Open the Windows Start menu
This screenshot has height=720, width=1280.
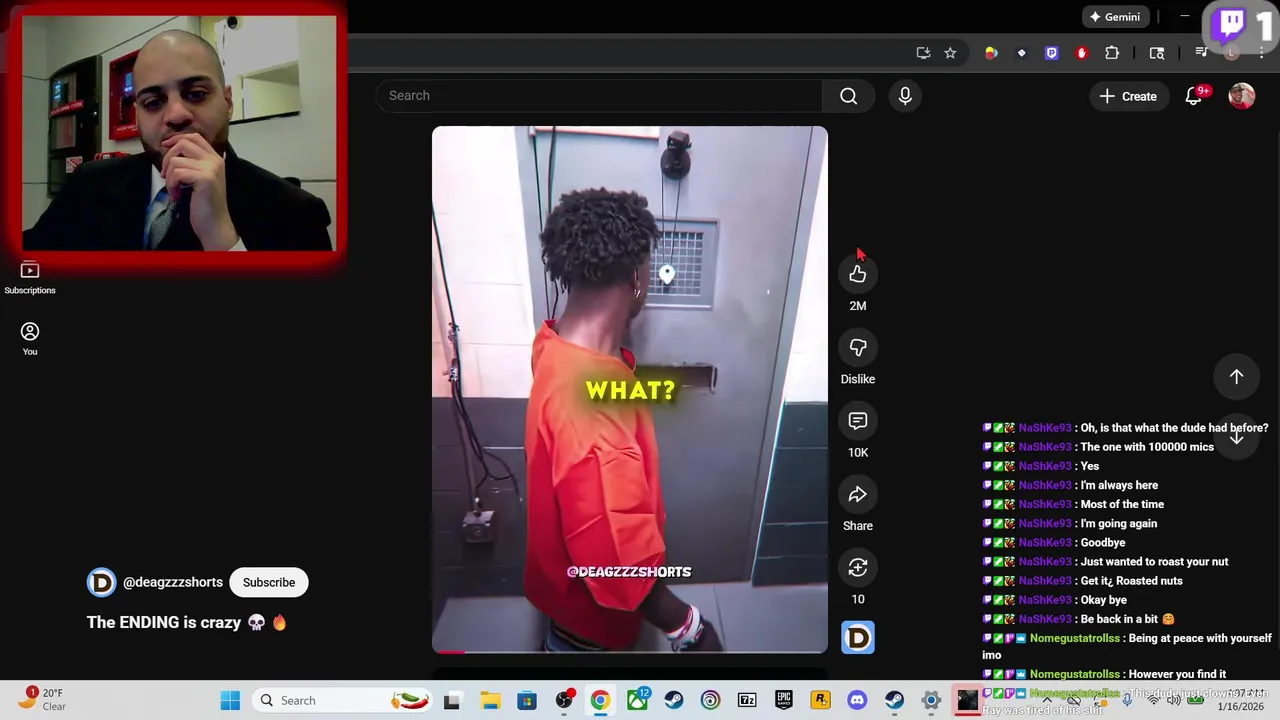[x=230, y=700]
